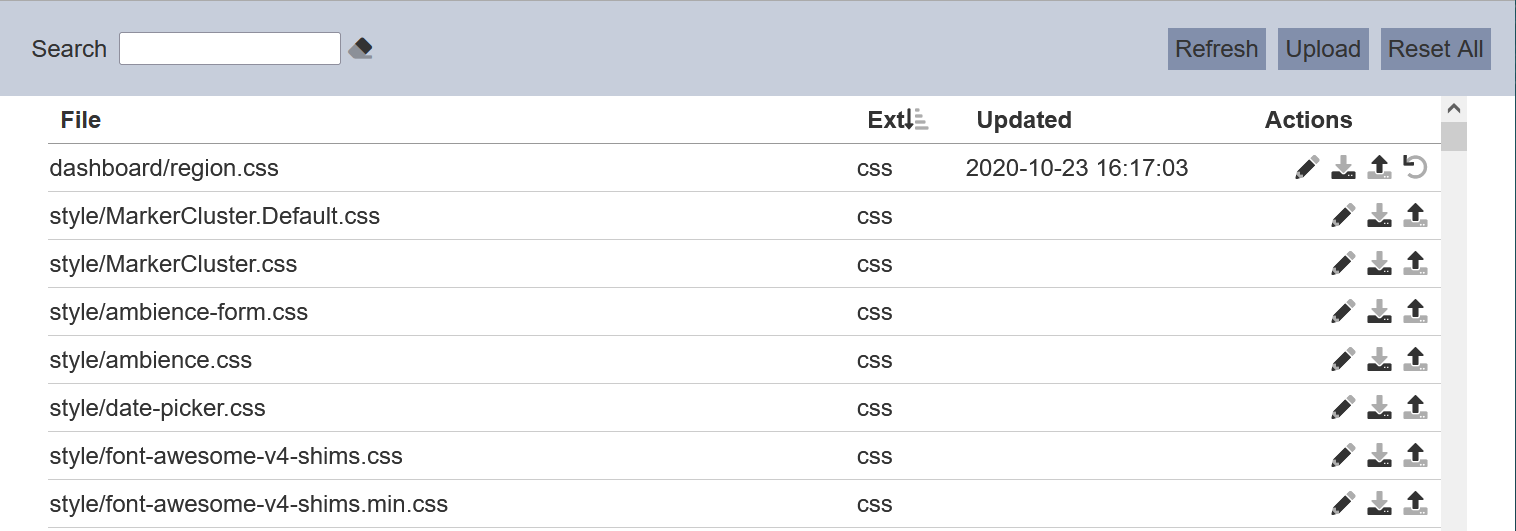Upload replacement for dashboard/region.css
The width and height of the screenshot is (1516, 531).
click(x=1379, y=167)
